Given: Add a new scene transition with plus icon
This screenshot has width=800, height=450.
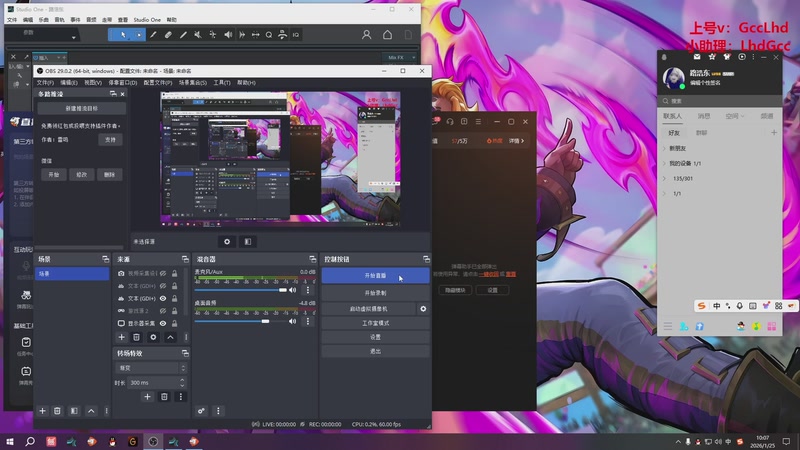Looking at the screenshot, I should (x=147, y=396).
